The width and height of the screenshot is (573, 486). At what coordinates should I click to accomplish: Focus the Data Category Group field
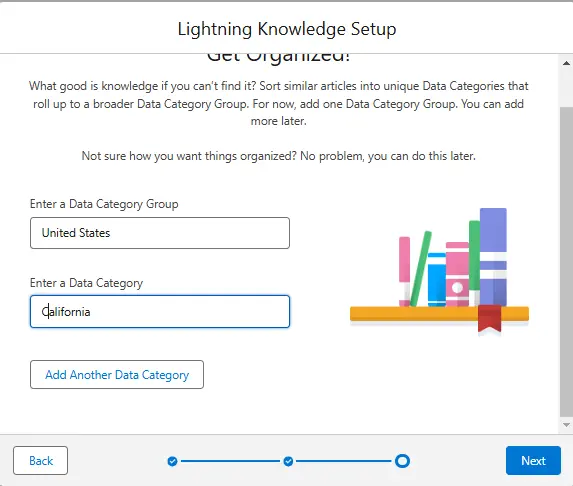(x=160, y=233)
